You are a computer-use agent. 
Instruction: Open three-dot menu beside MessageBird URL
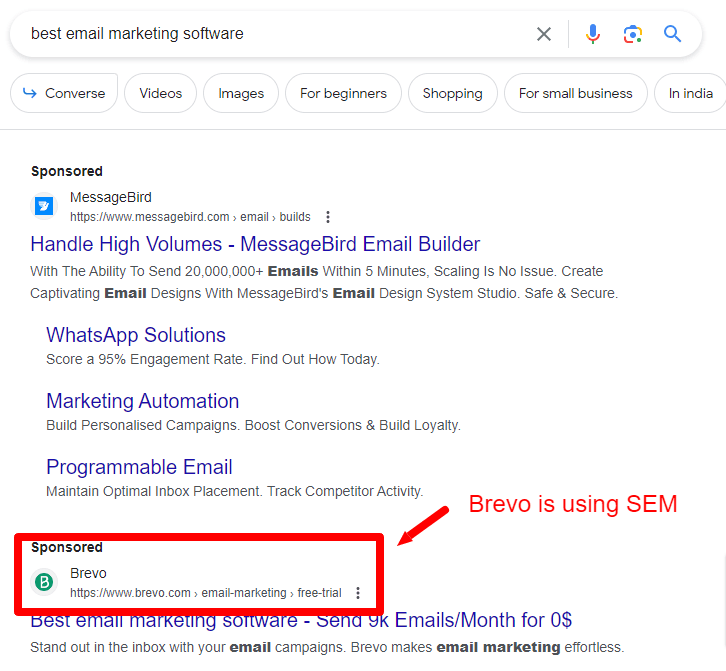[328, 217]
